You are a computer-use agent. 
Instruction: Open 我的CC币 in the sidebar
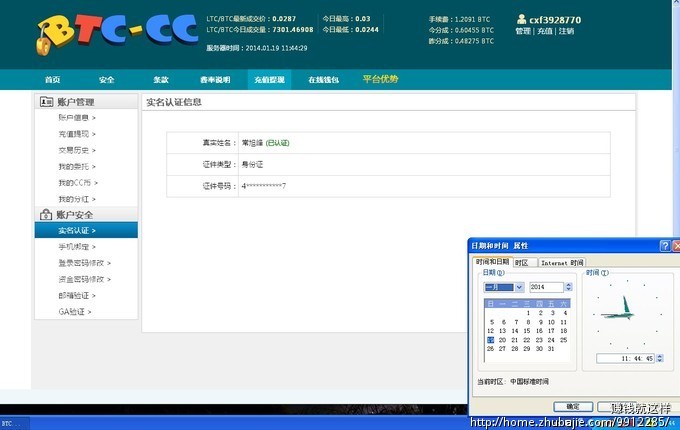click(x=78, y=183)
